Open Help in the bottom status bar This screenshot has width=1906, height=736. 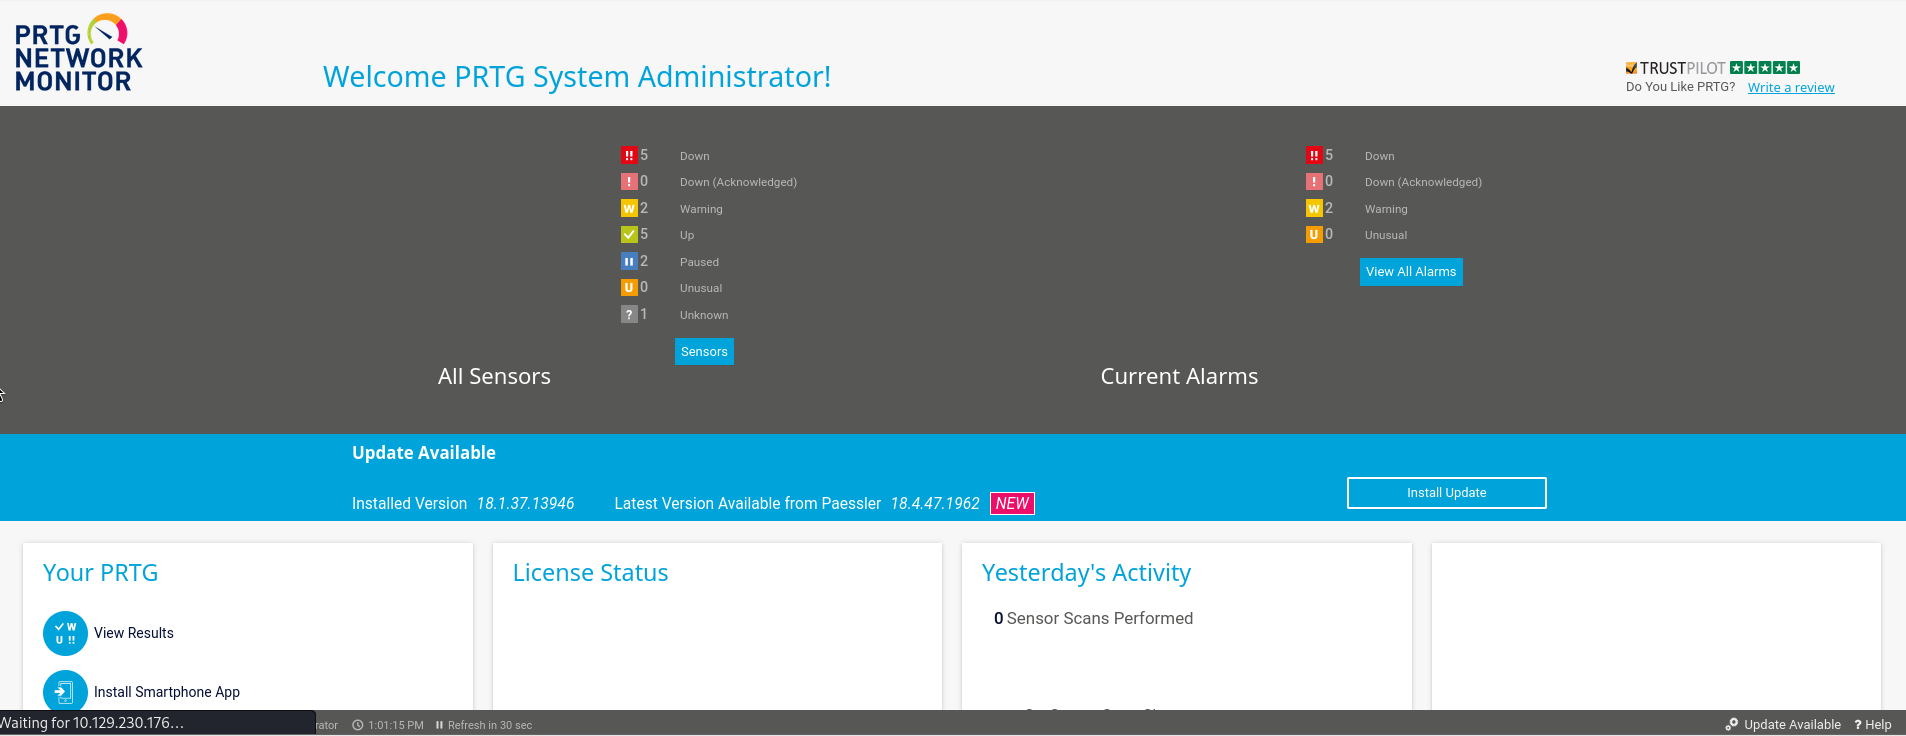point(1873,725)
